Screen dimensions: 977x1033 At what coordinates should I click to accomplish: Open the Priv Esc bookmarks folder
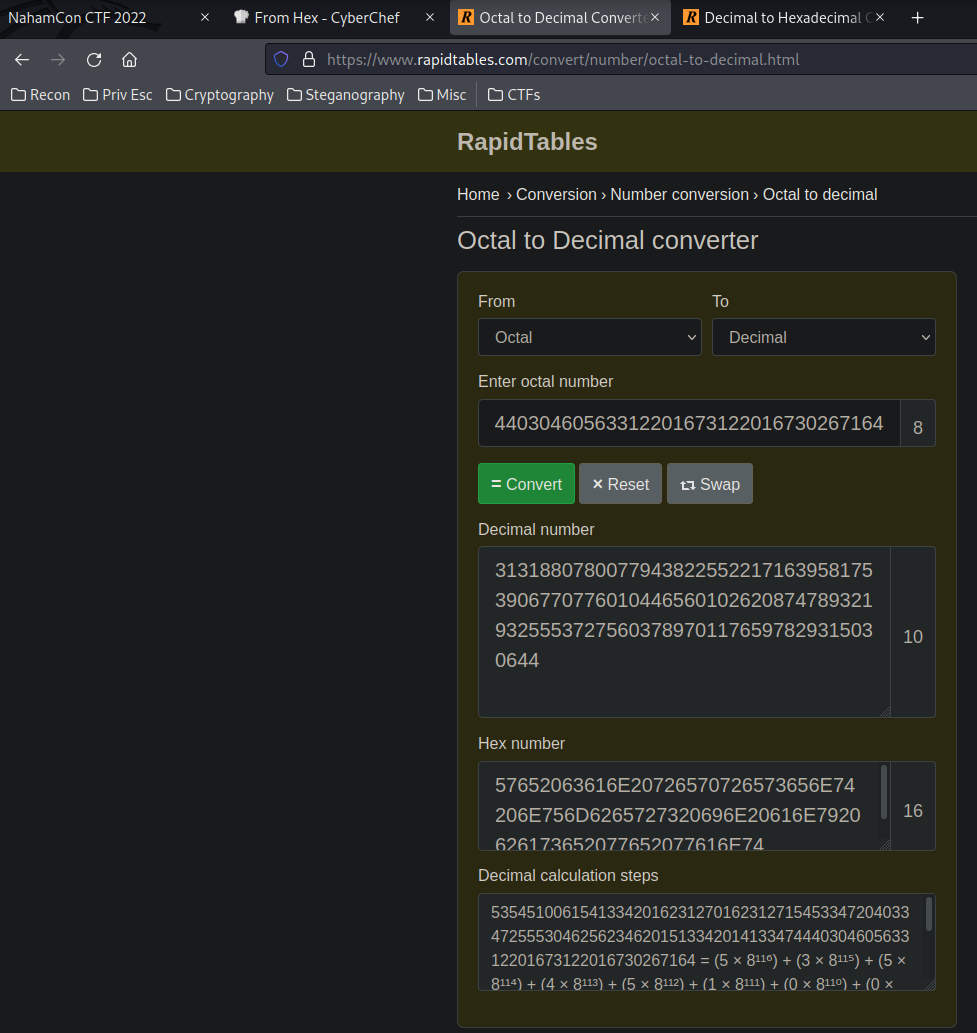118,95
